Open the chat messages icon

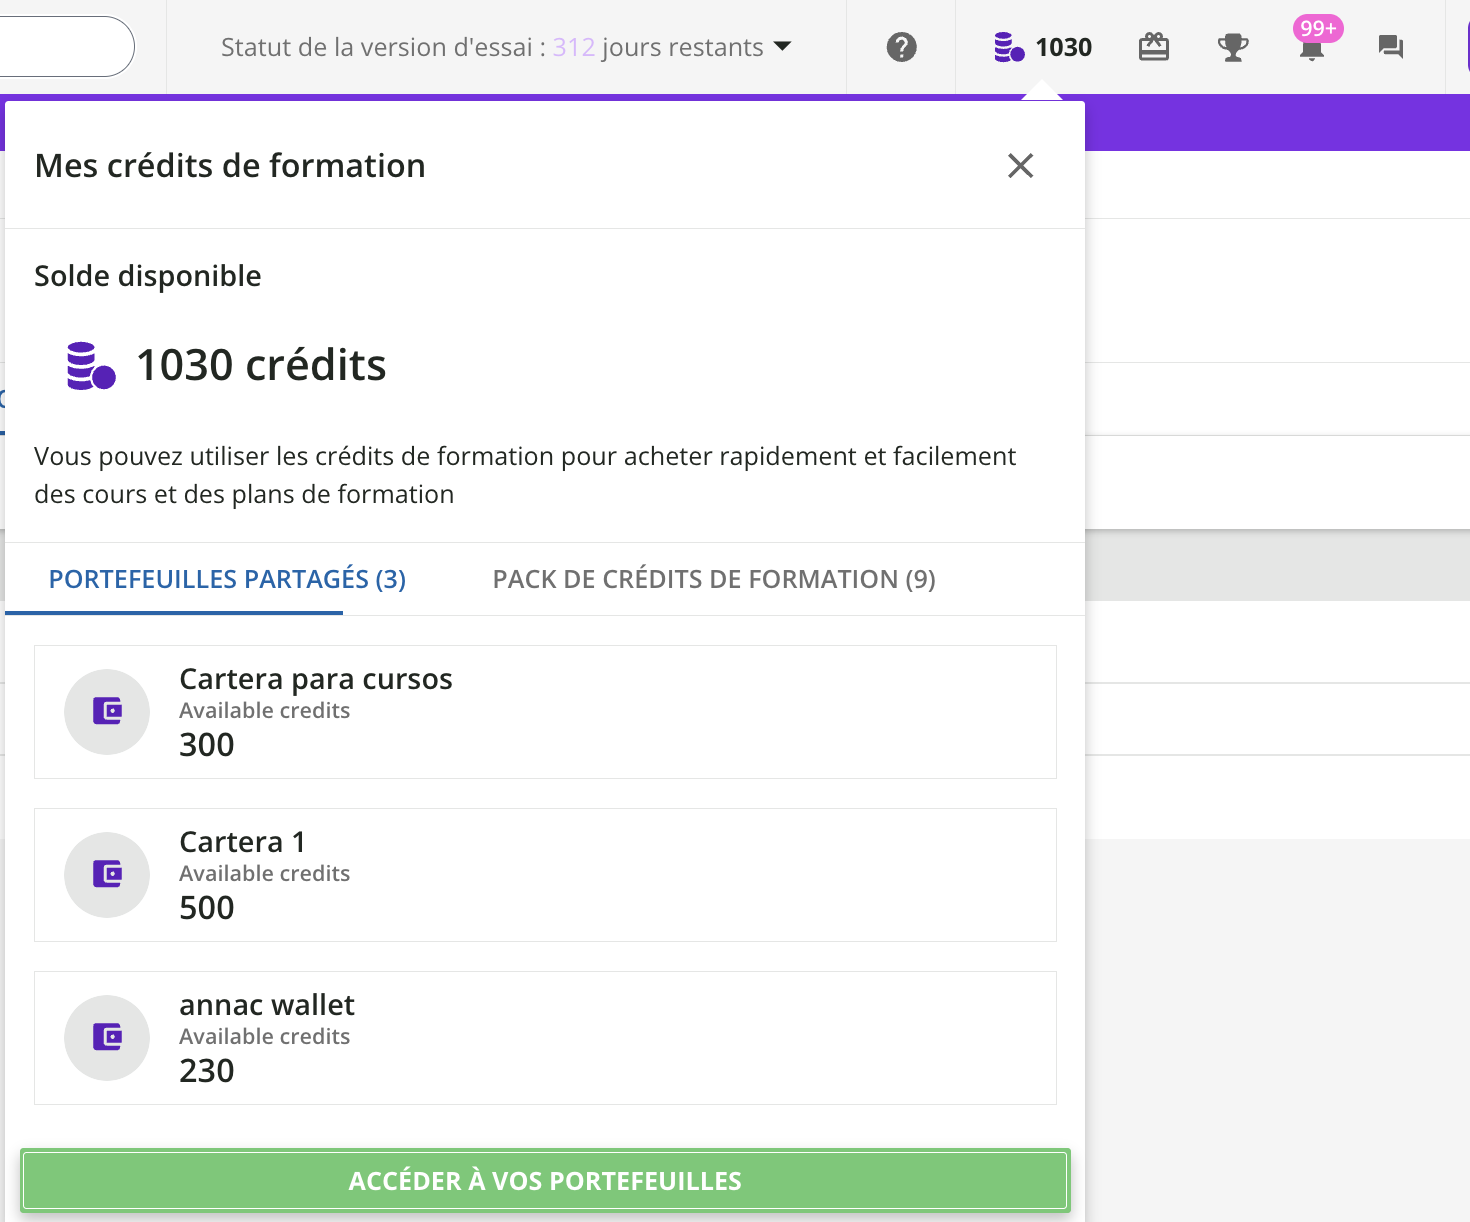[1390, 47]
